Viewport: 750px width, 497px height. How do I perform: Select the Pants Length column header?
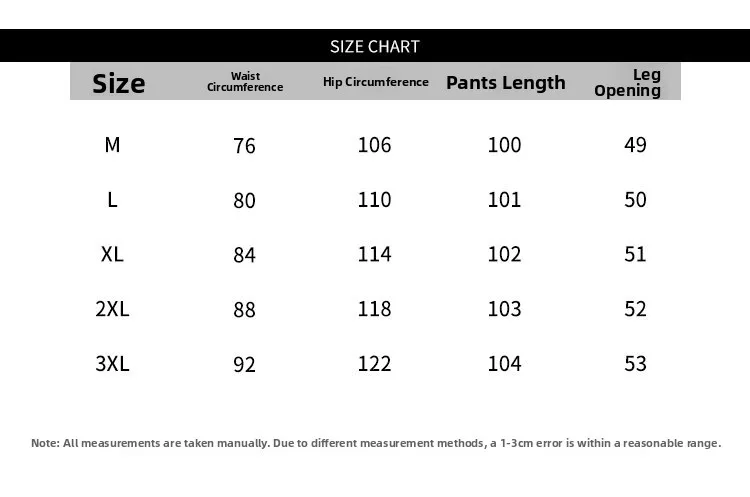(x=506, y=83)
